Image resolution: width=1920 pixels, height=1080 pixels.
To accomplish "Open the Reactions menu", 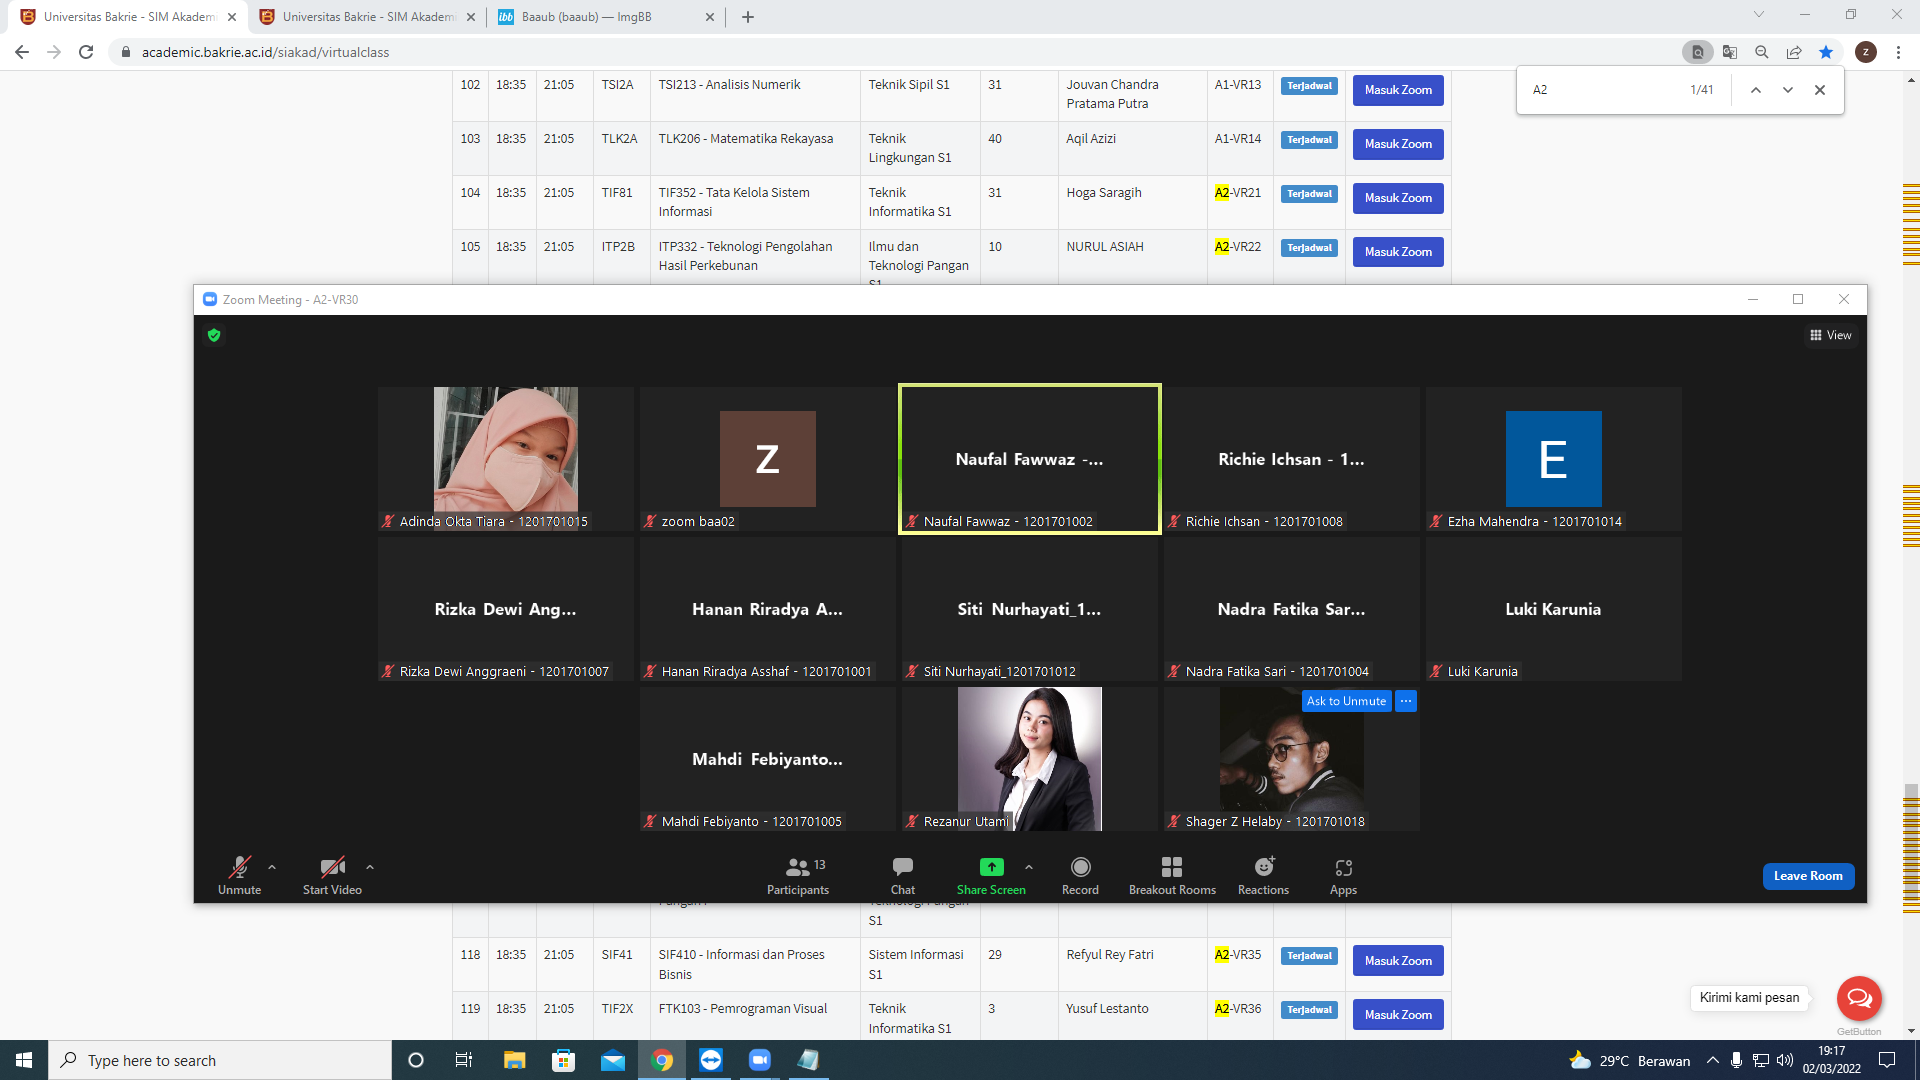I will pos(1264,875).
